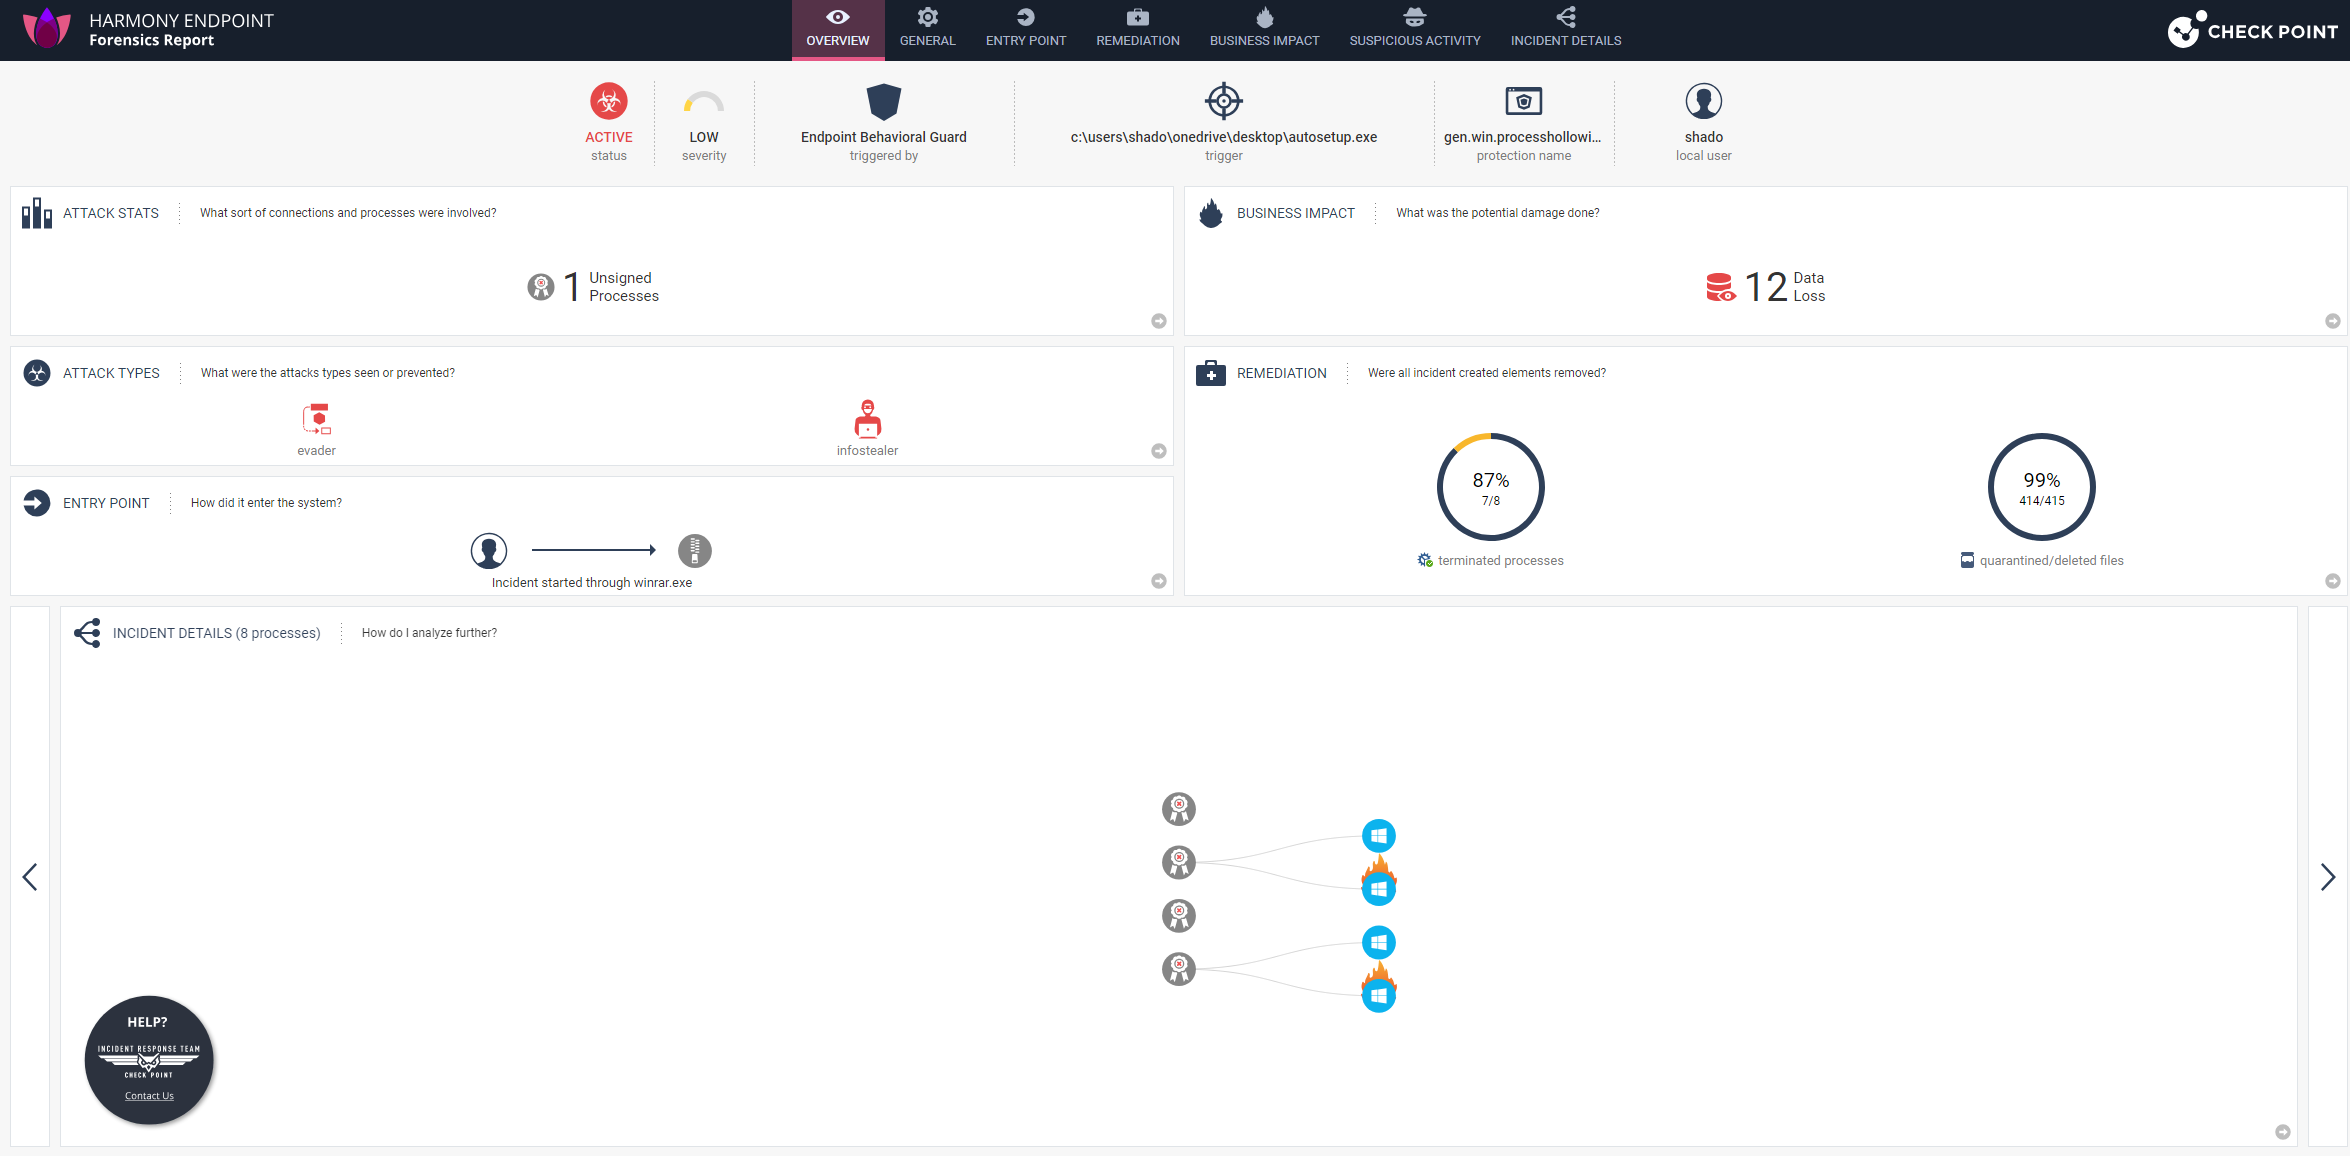Expand the Business Impact panel arrow
The height and width of the screenshot is (1156, 2350).
pyautogui.click(x=2332, y=321)
